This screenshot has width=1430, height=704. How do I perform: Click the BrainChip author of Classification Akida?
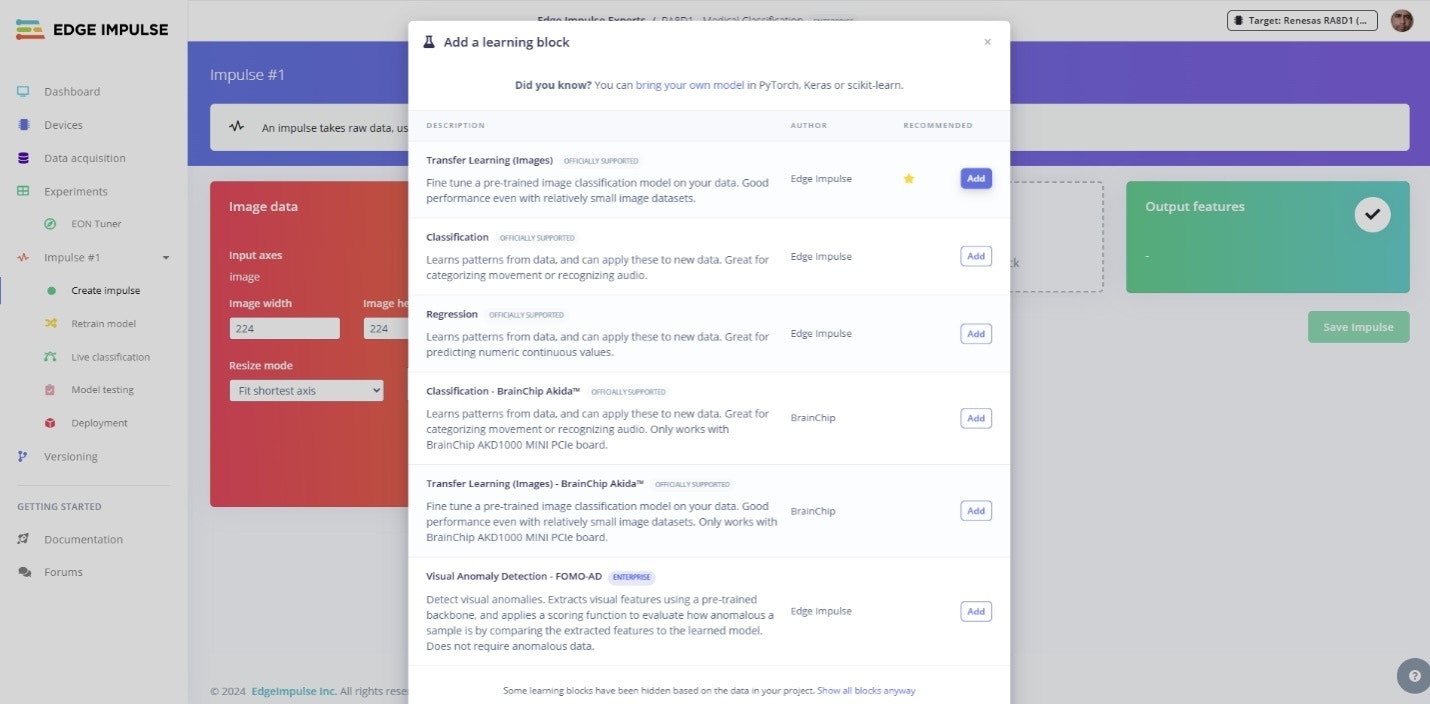coord(813,418)
